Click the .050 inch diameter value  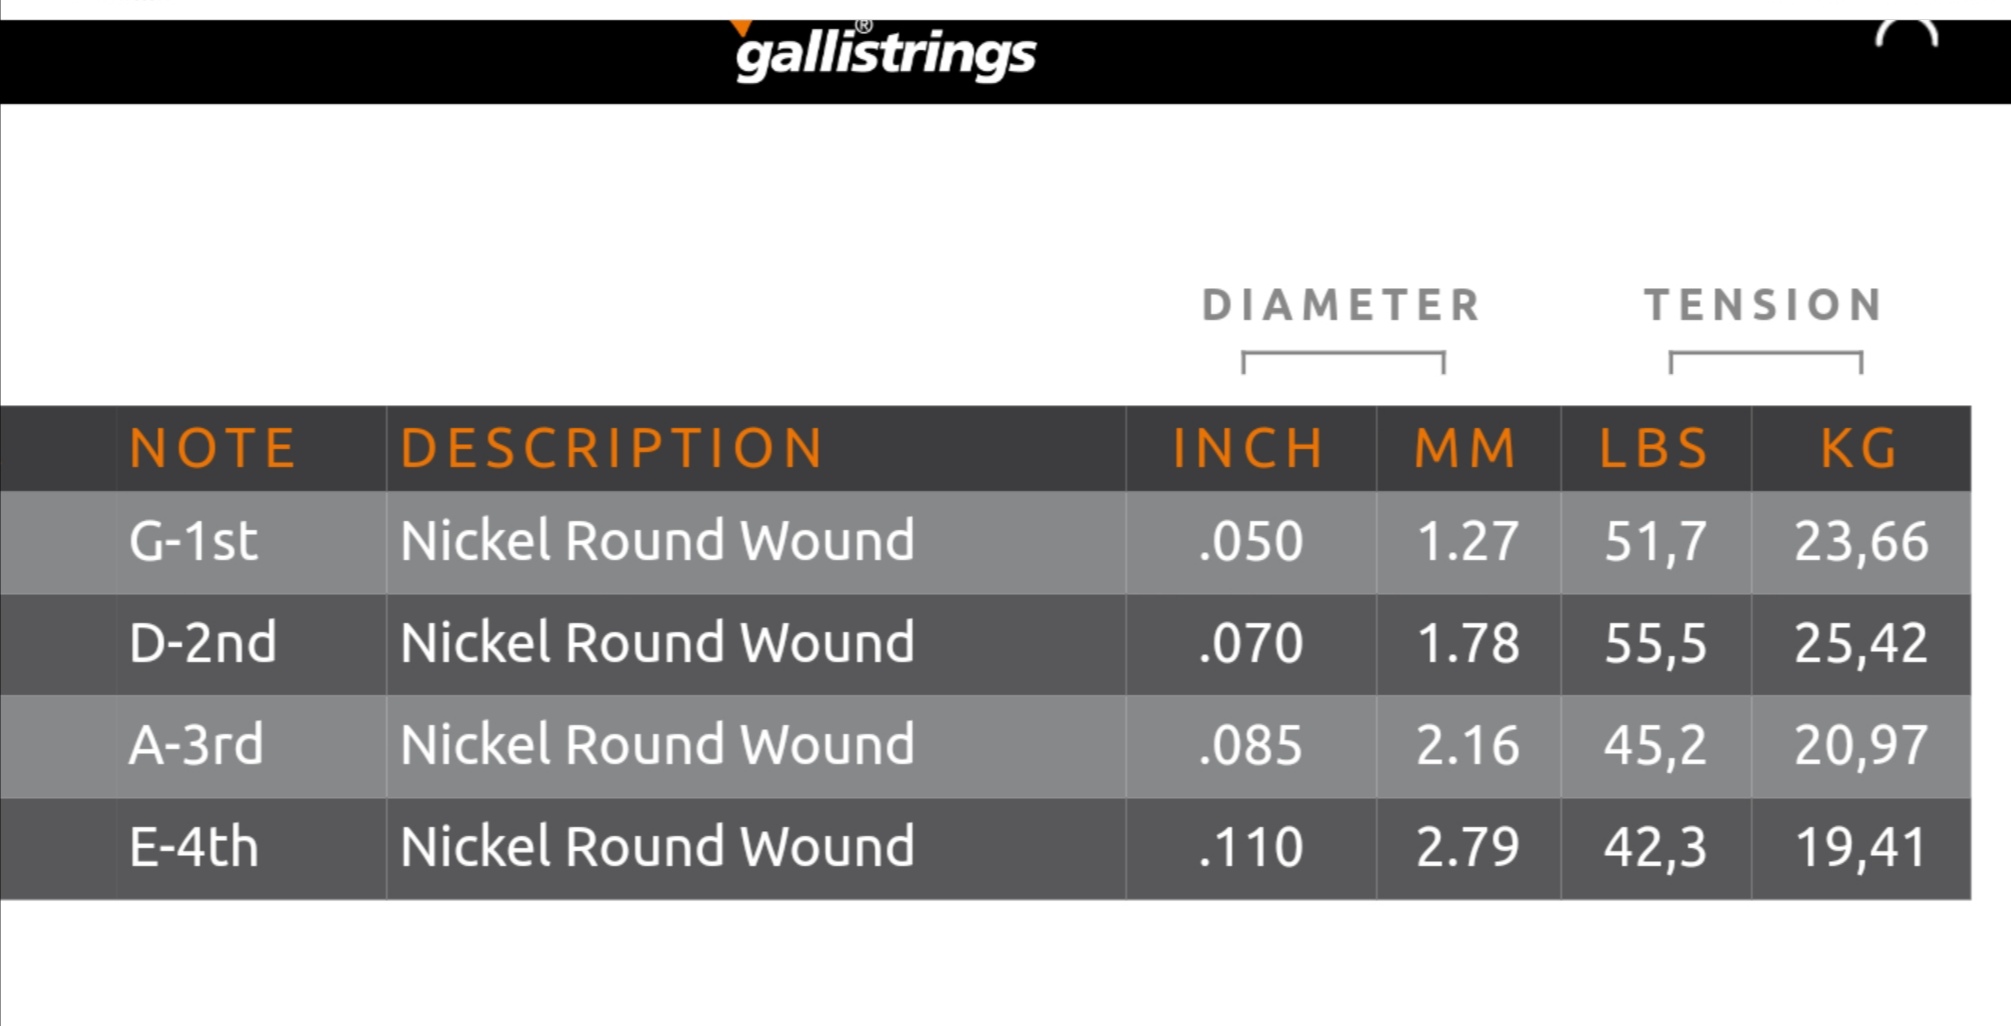point(1251,542)
